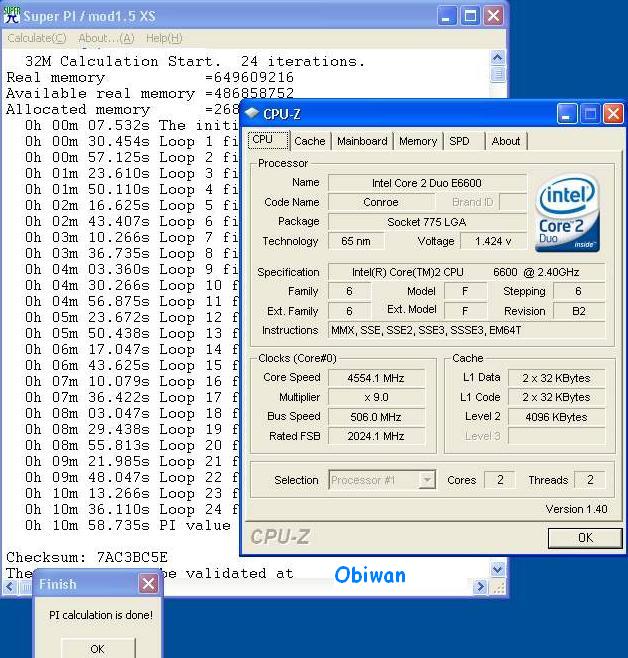Click the Specification field text

(x=466, y=272)
